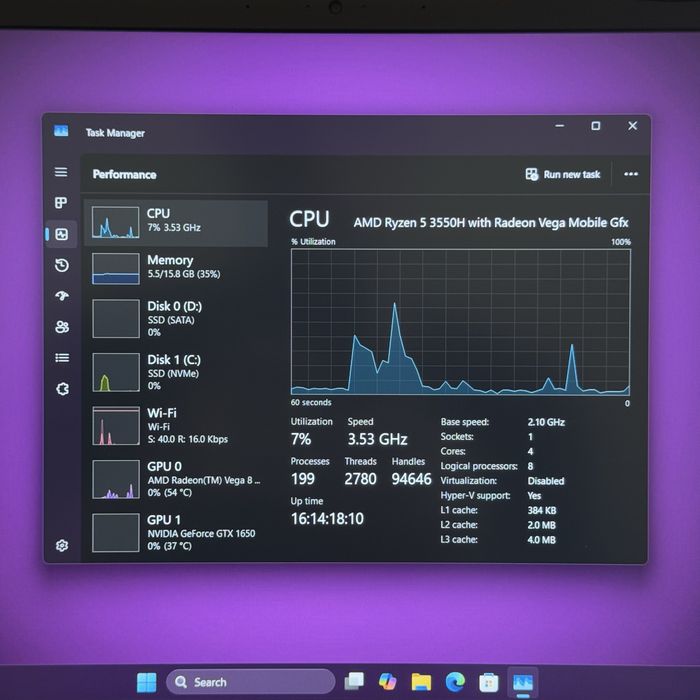
Task: Select the Memory performance entry
Action: (x=176, y=268)
